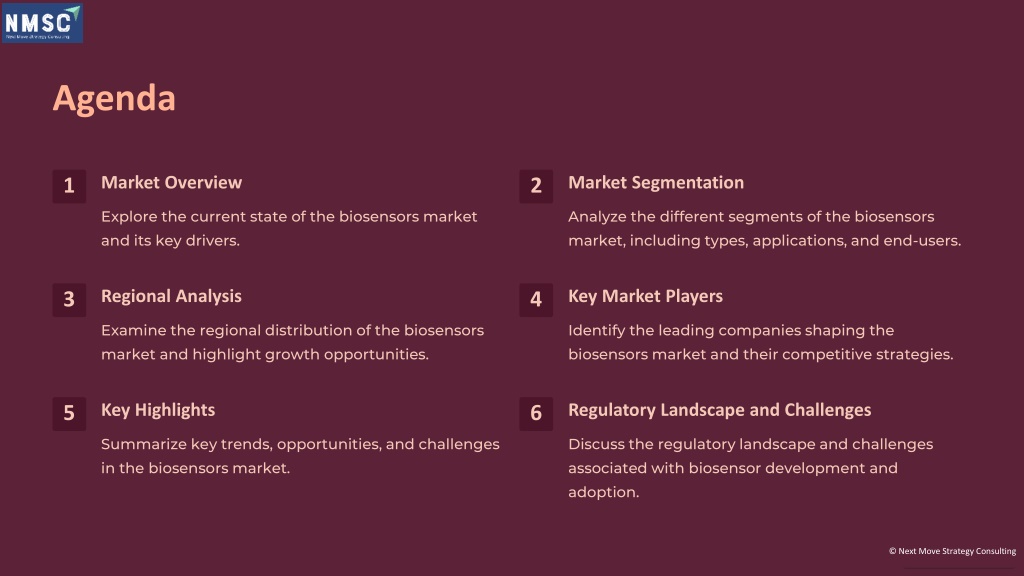1024x576 pixels.
Task: Click the 'Identify the leading companies' text
Action: click(x=761, y=342)
